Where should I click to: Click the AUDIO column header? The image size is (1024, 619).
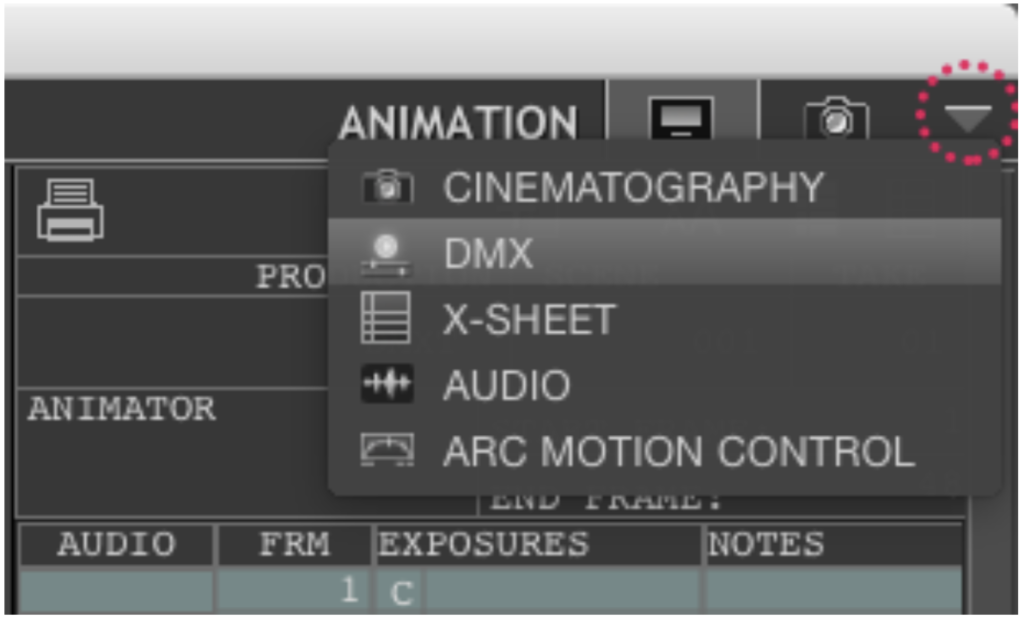click(117, 544)
